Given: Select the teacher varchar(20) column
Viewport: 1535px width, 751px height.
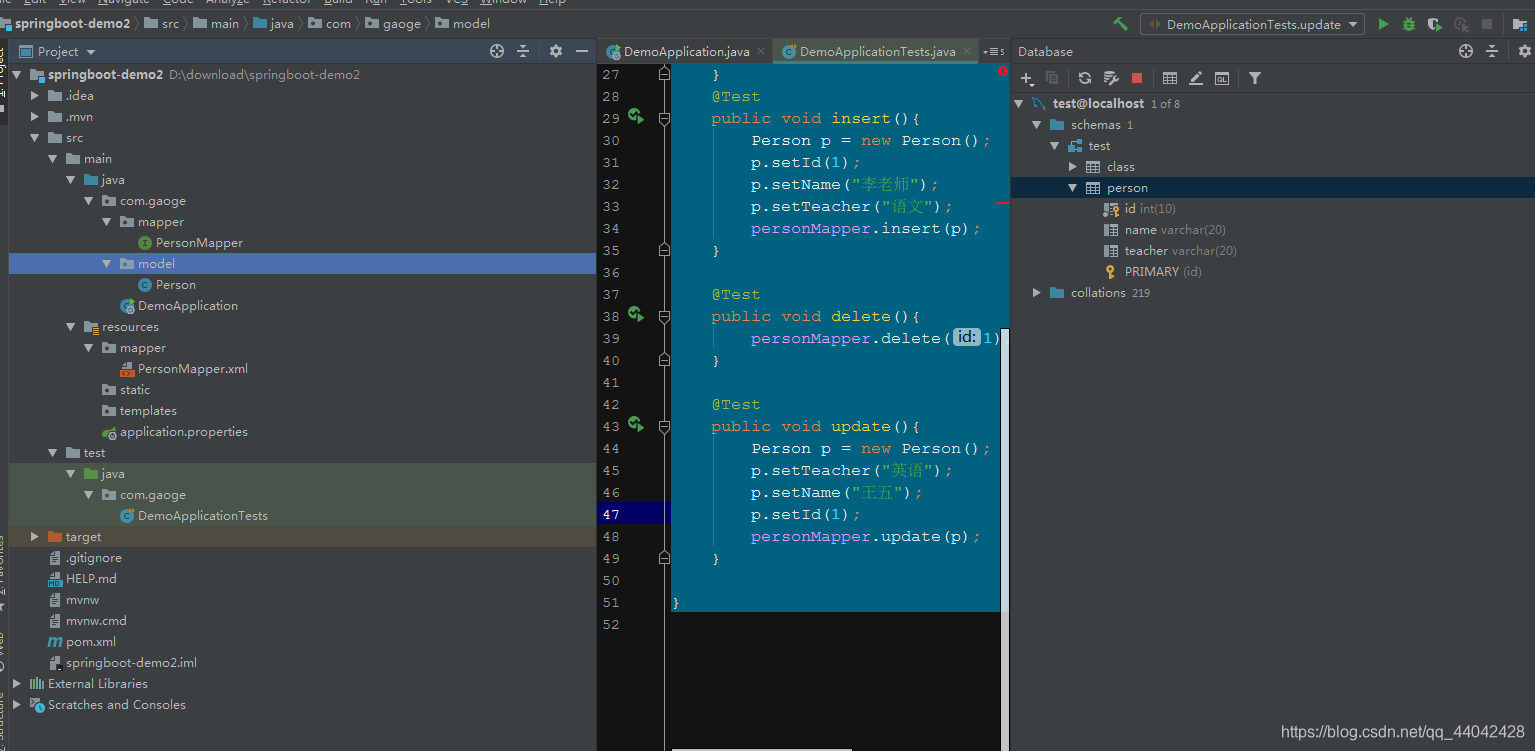Looking at the screenshot, I should point(1180,251).
